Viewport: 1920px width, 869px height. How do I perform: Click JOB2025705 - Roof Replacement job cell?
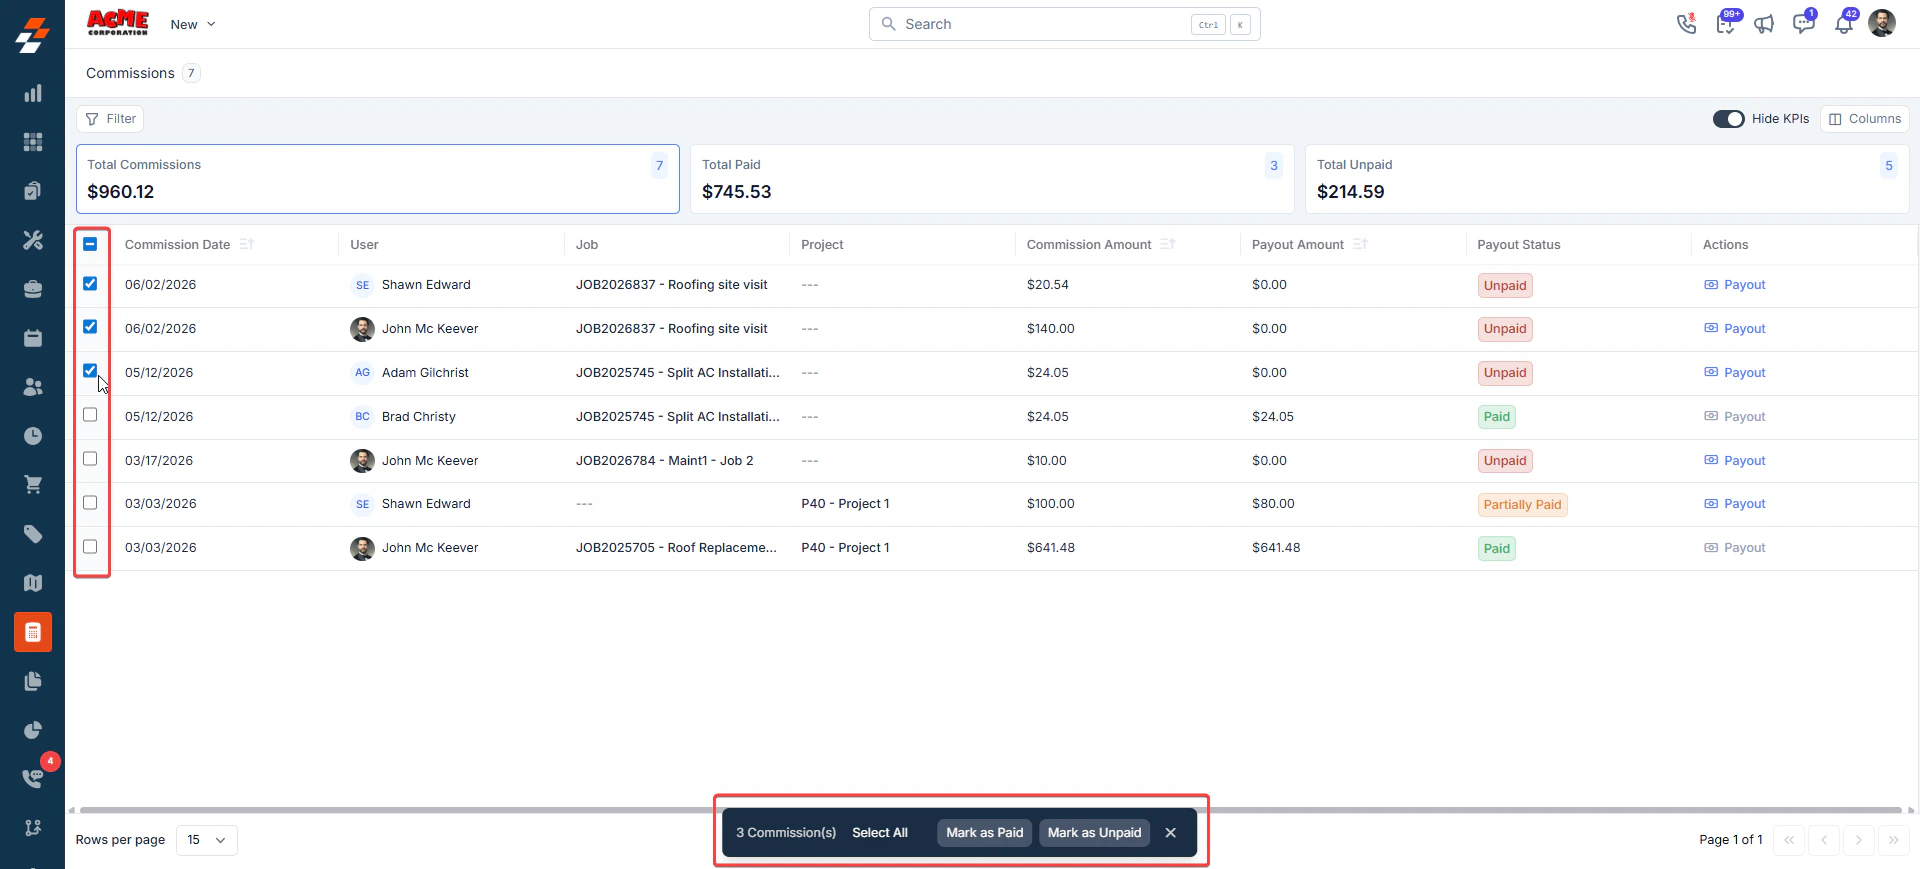(676, 548)
